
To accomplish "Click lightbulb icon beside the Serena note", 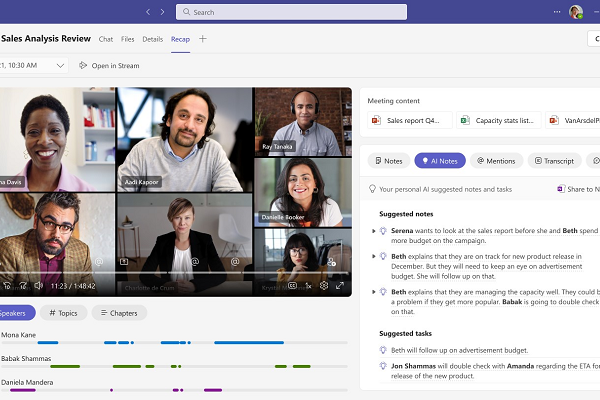I will tap(383, 231).
